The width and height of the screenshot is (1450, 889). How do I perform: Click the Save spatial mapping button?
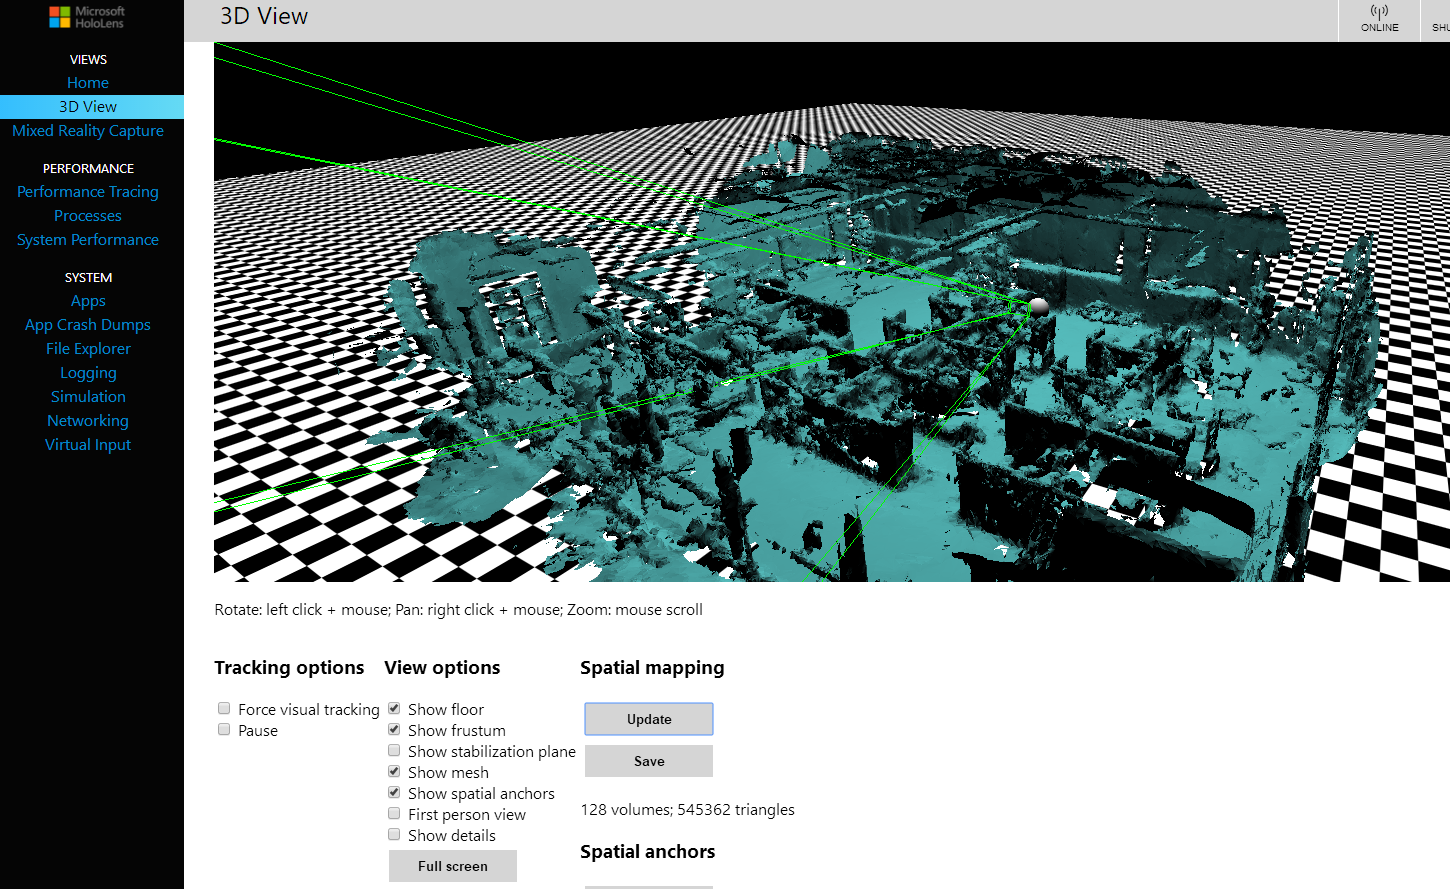click(x=649, y=761)
